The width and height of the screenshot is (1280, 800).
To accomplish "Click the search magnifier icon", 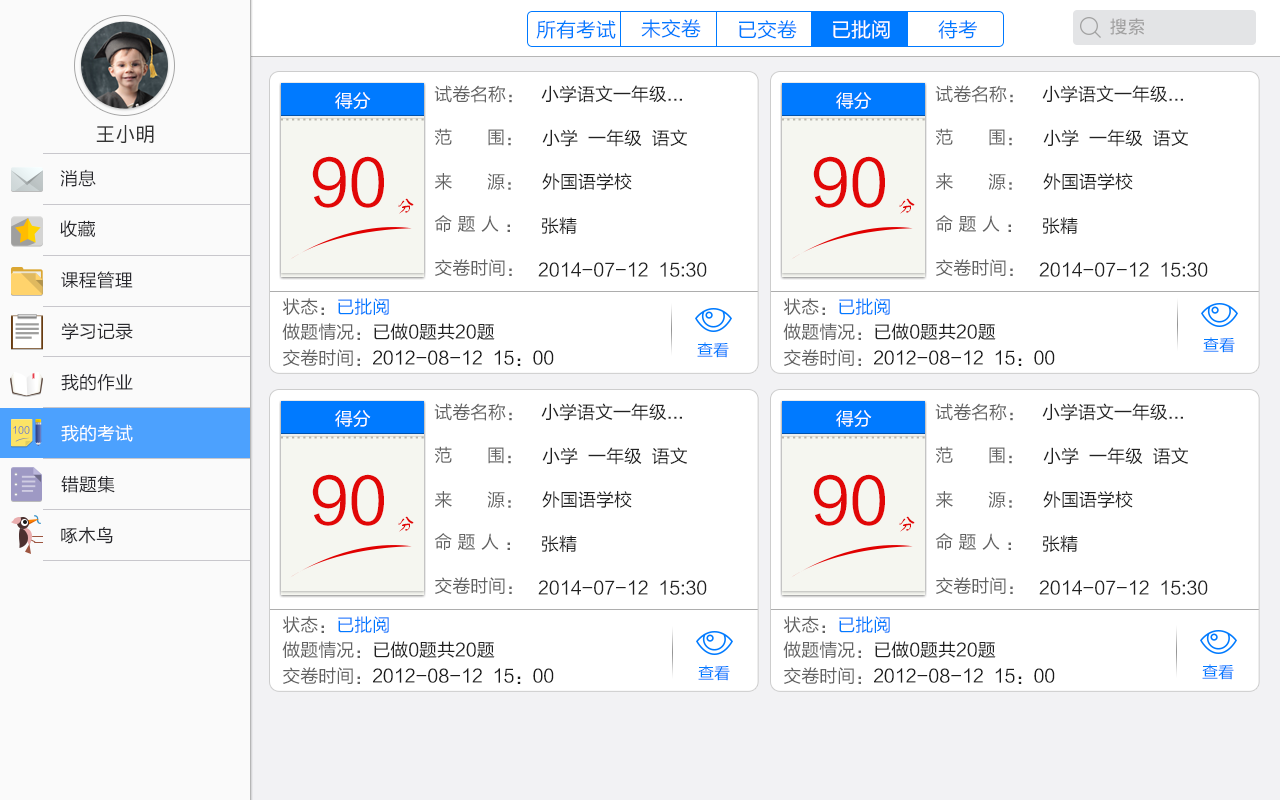I will click(x=1090, y=28).
